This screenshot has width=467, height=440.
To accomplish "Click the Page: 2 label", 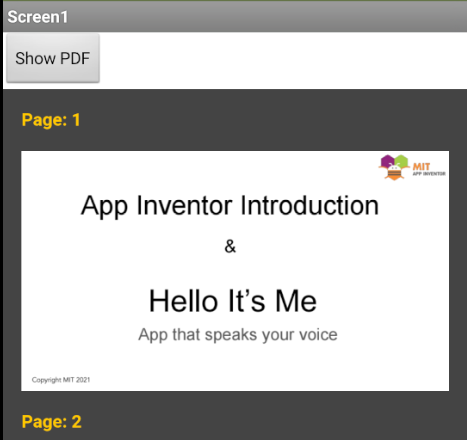I will [51, 422].
